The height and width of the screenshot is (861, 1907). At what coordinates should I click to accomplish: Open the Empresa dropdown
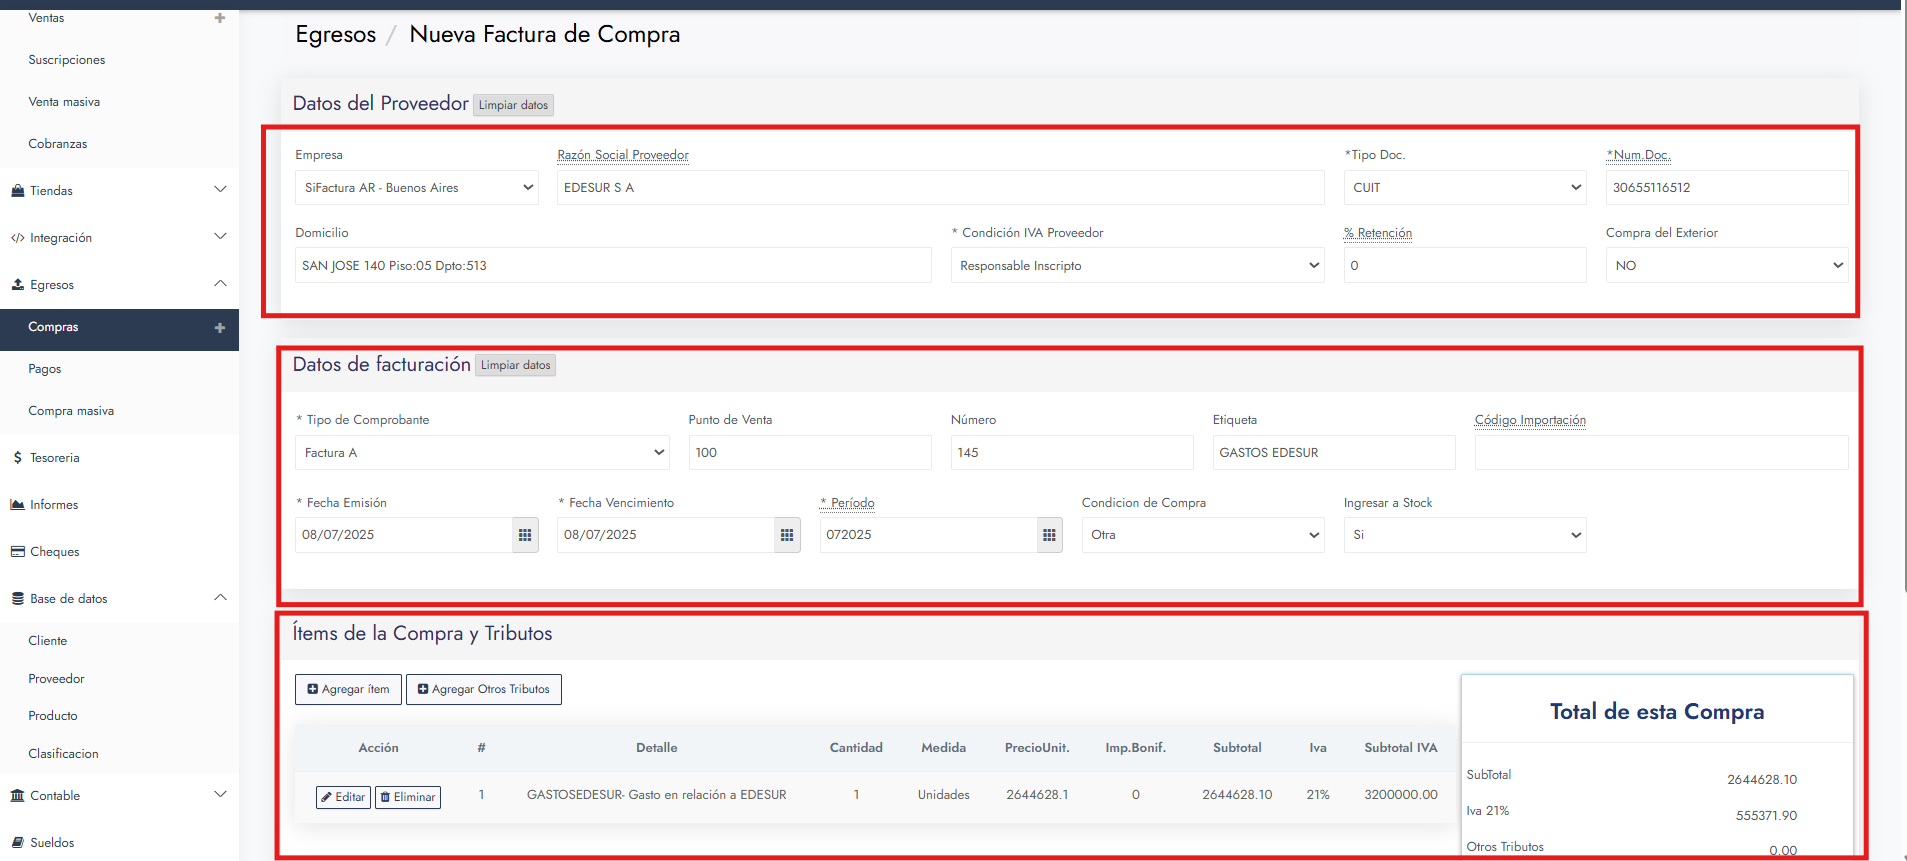pos(417,188)
